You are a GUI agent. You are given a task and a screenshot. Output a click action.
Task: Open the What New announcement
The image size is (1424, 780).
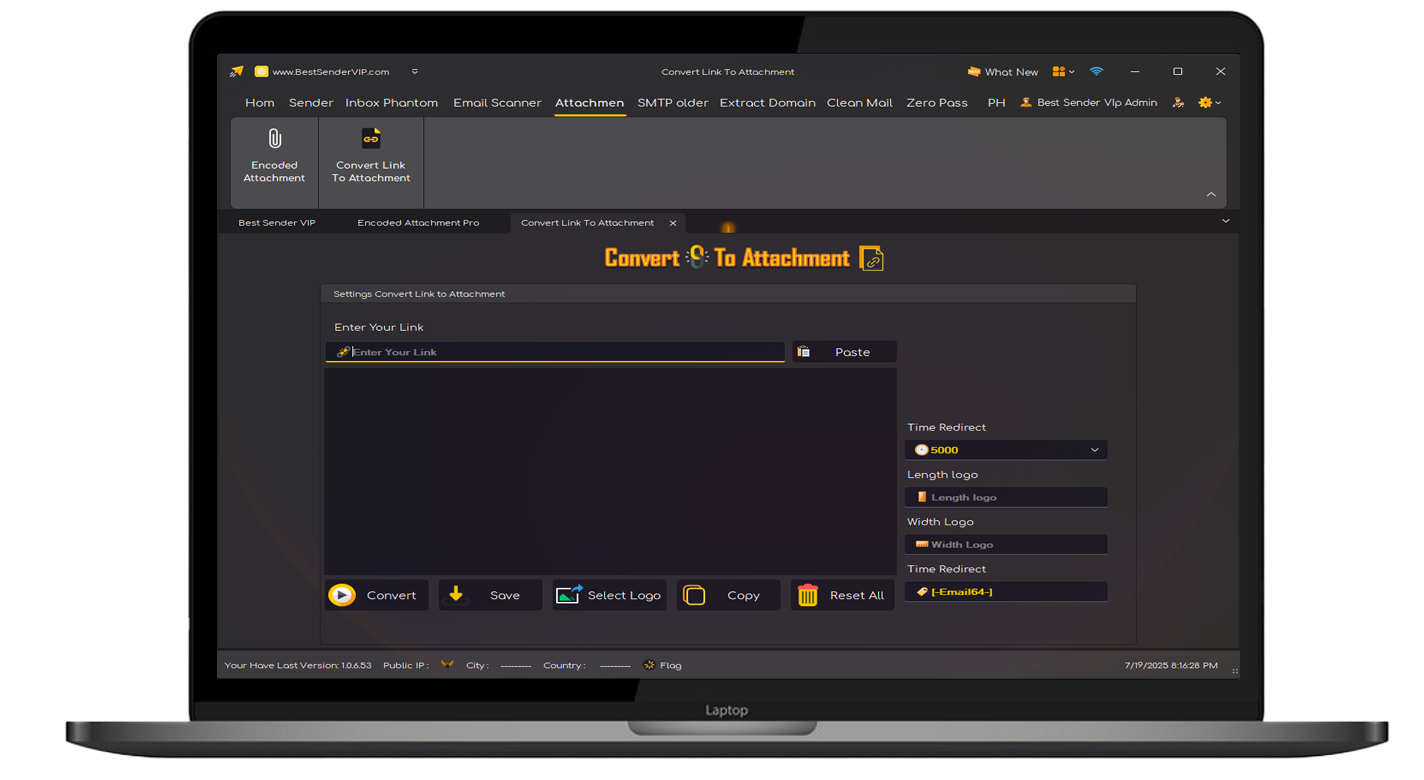(1002, 72)
